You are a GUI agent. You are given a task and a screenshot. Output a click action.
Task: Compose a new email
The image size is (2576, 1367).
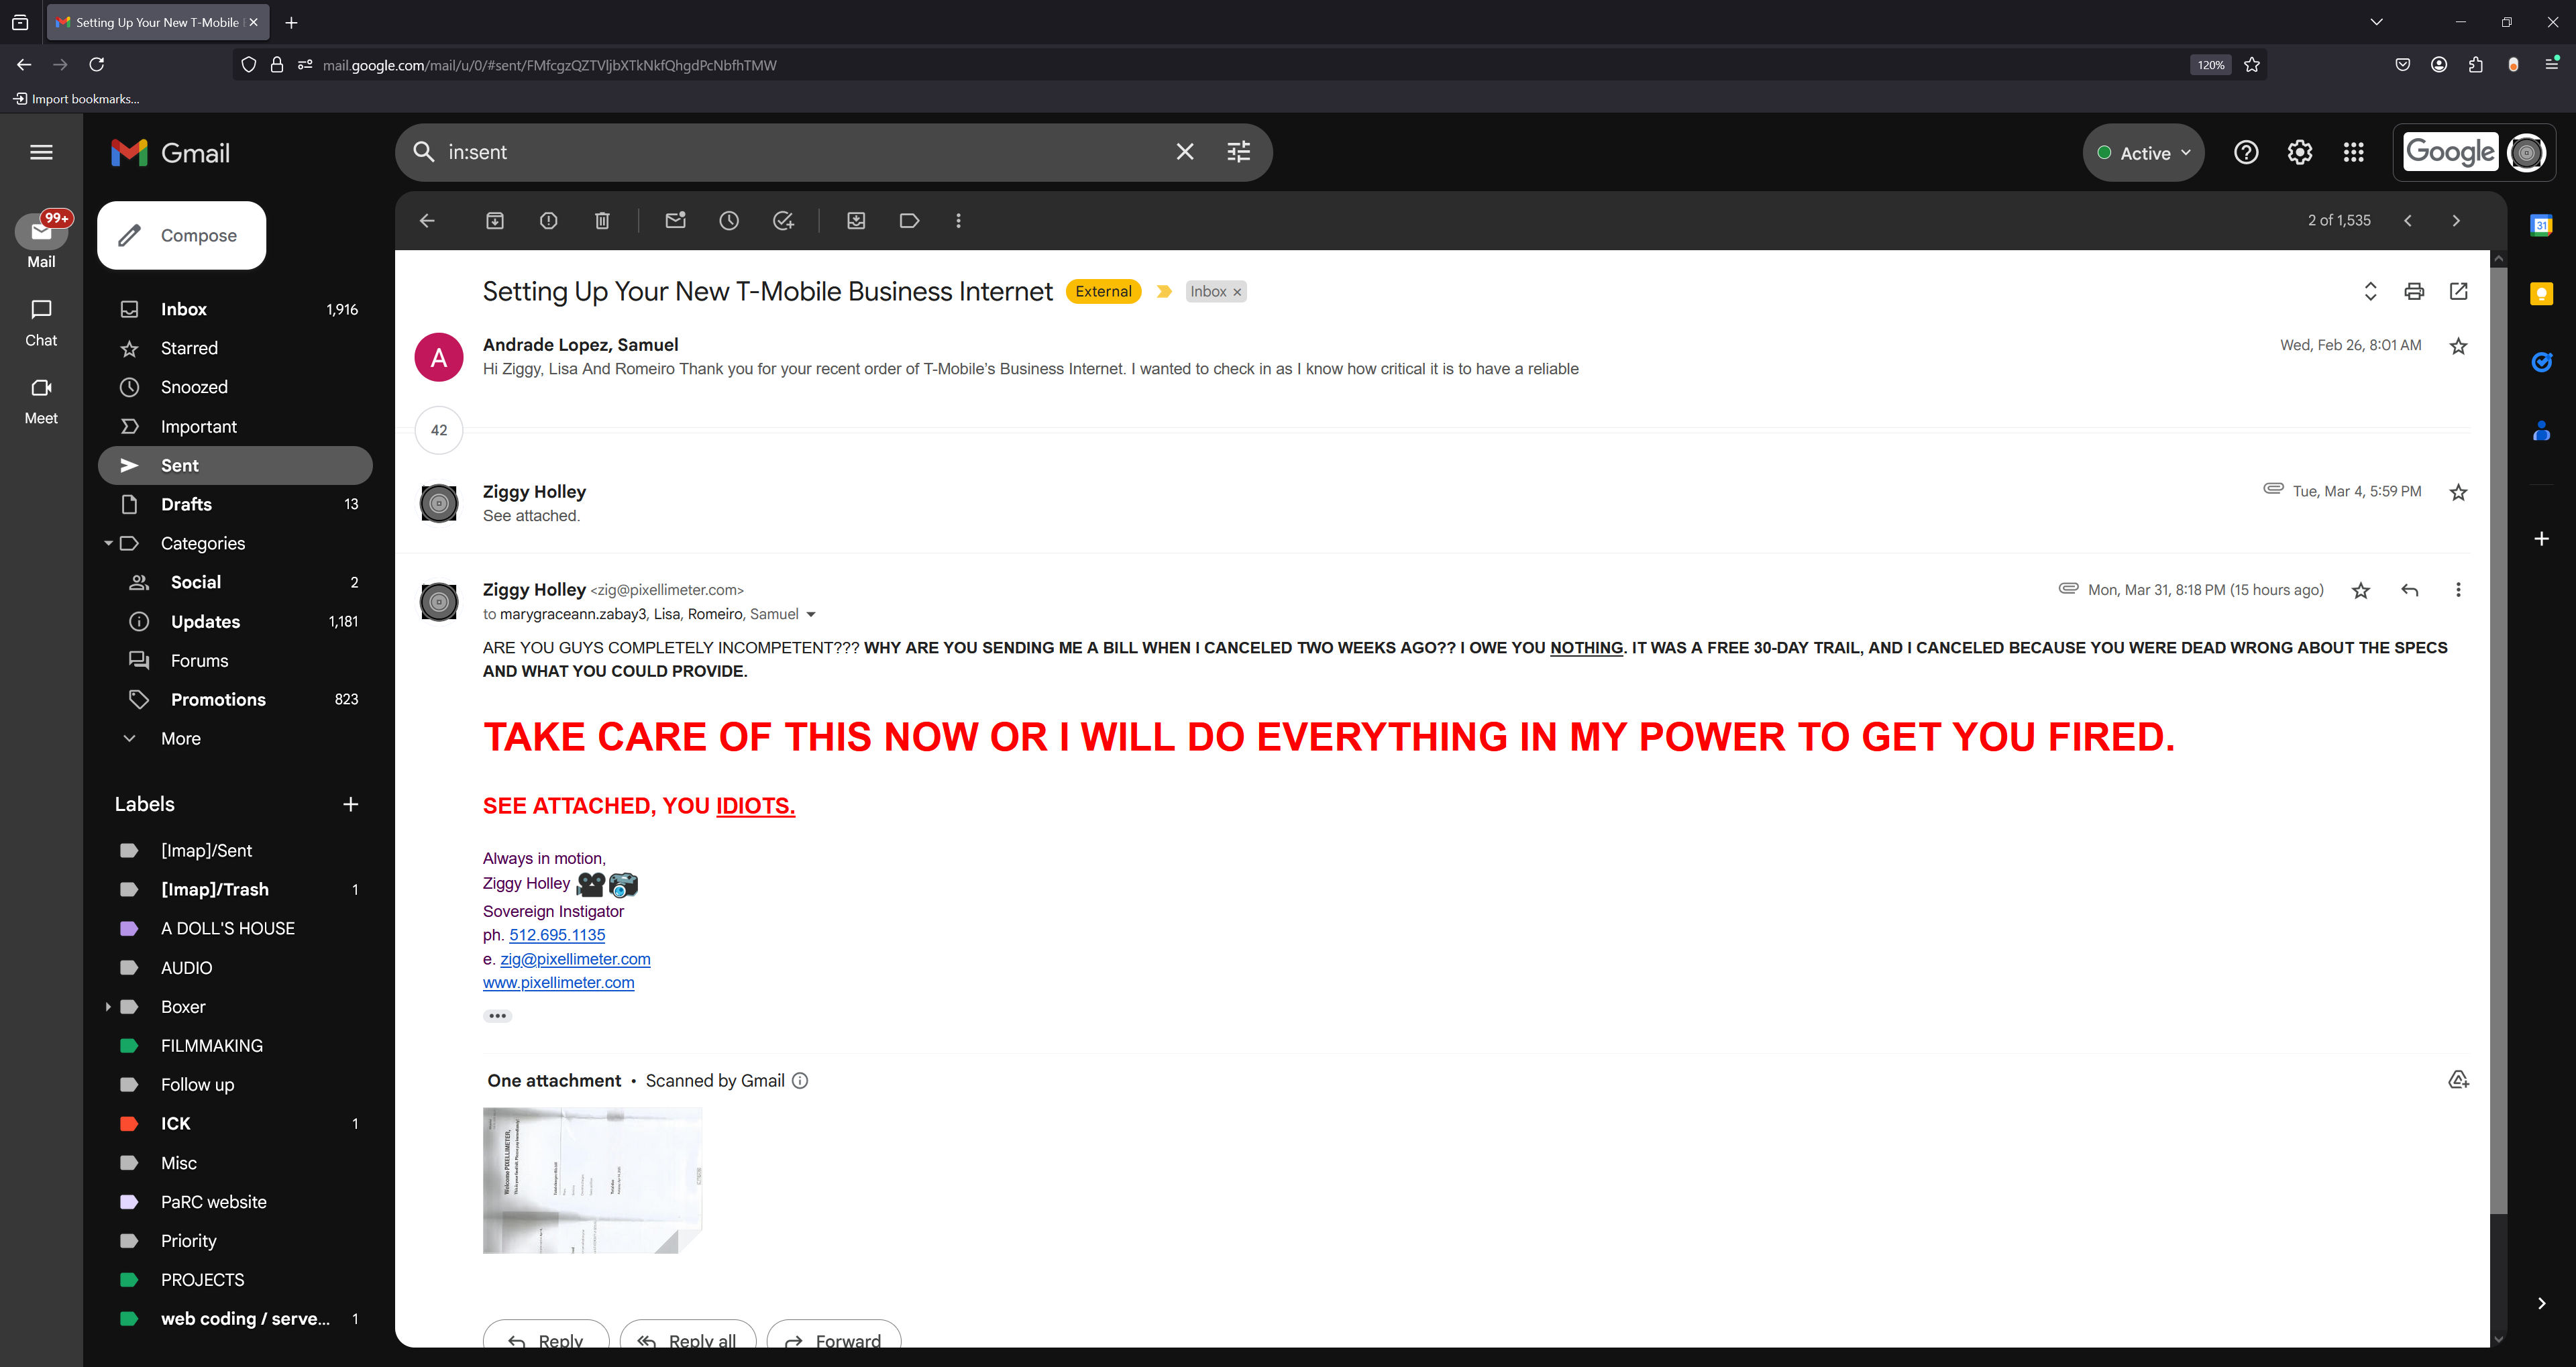tap(182, 235)
